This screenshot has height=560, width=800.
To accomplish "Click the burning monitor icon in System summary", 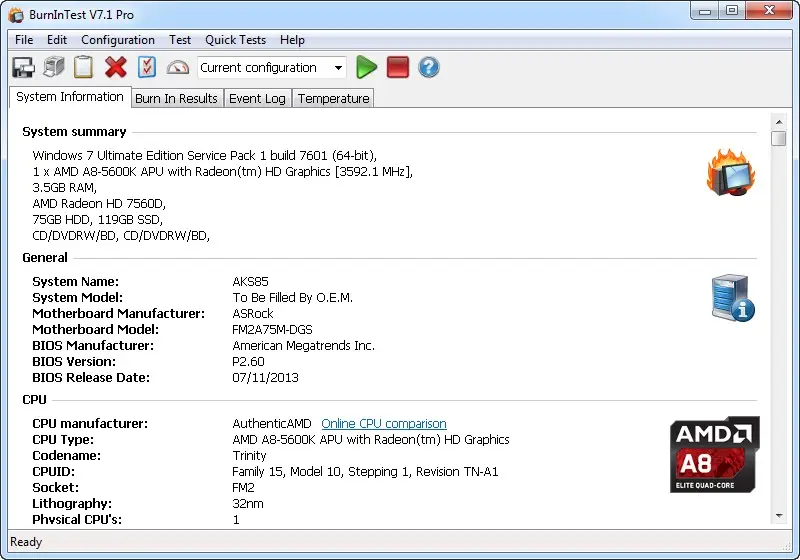I will click(731, 172).
